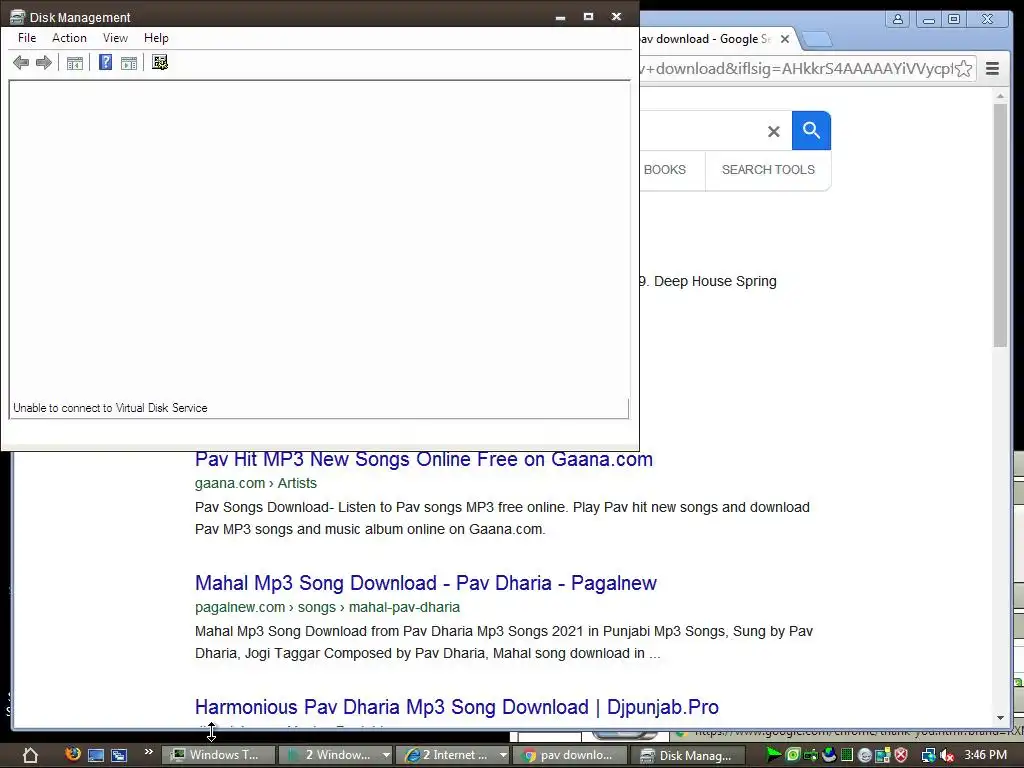Open the network connection tray icon
This screenshot has height=768, width=1024.
[928, 756]
